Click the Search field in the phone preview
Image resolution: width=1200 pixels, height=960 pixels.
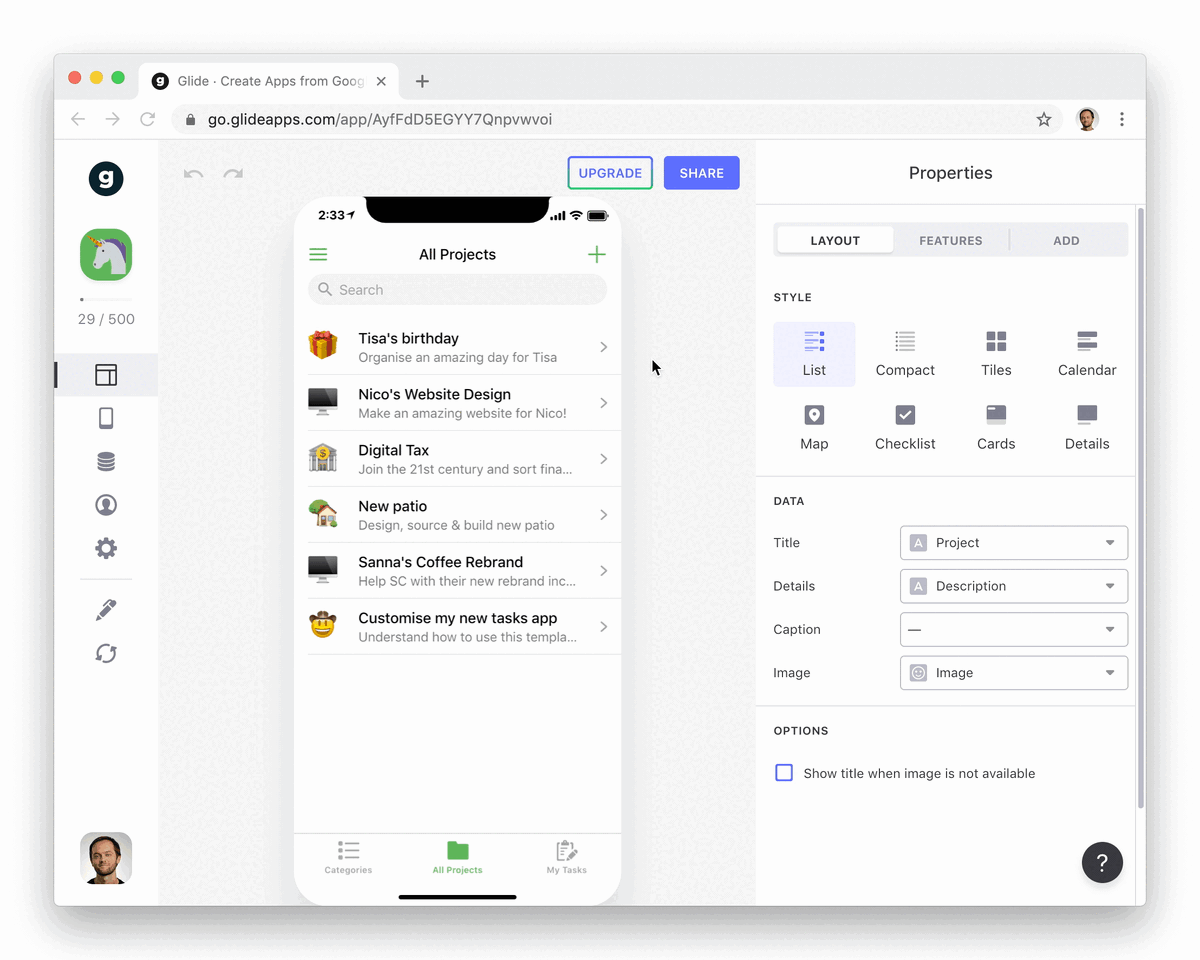(x=457, y=290)
